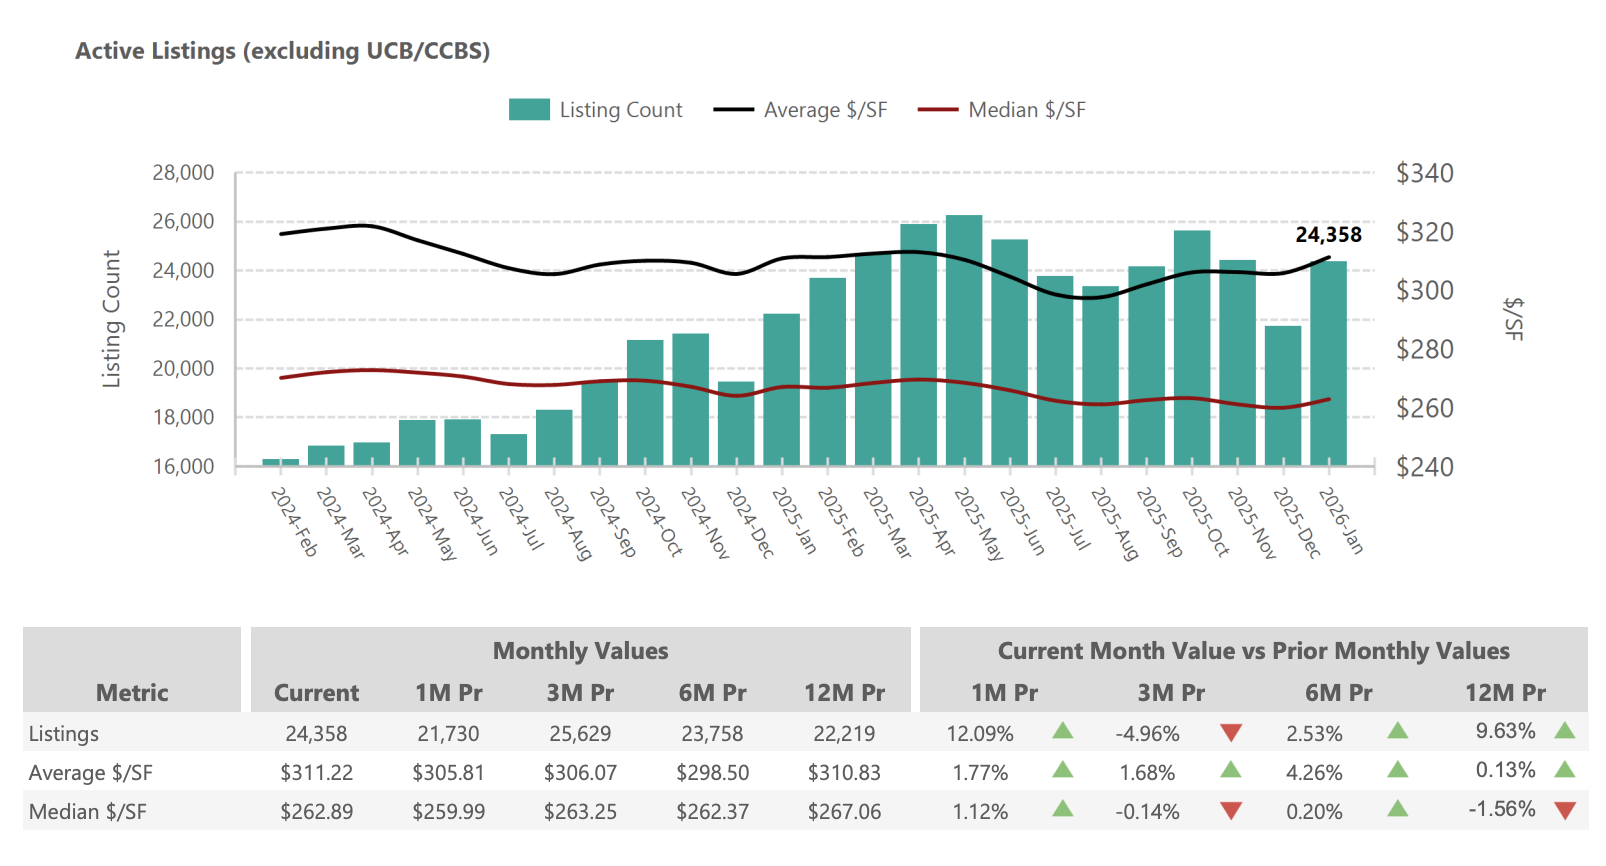Select the Listings row label

[x=64, y=734]
